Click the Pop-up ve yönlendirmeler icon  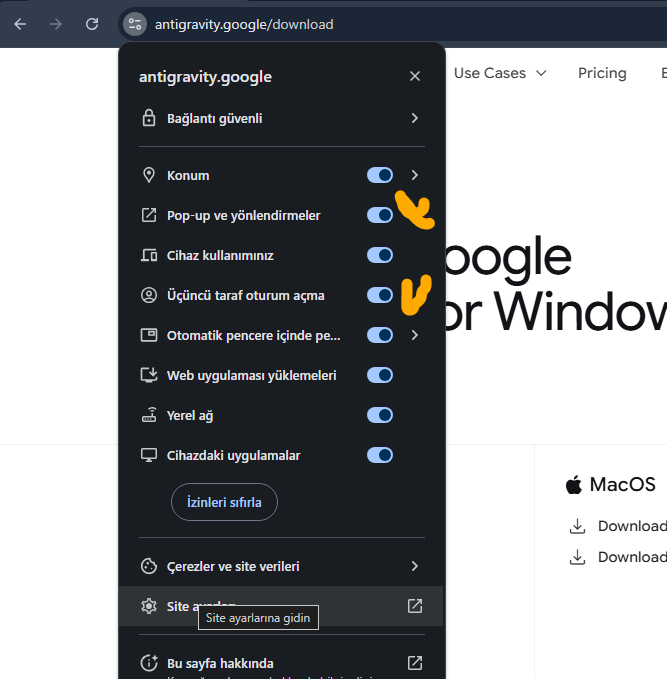tap(149, 215)
